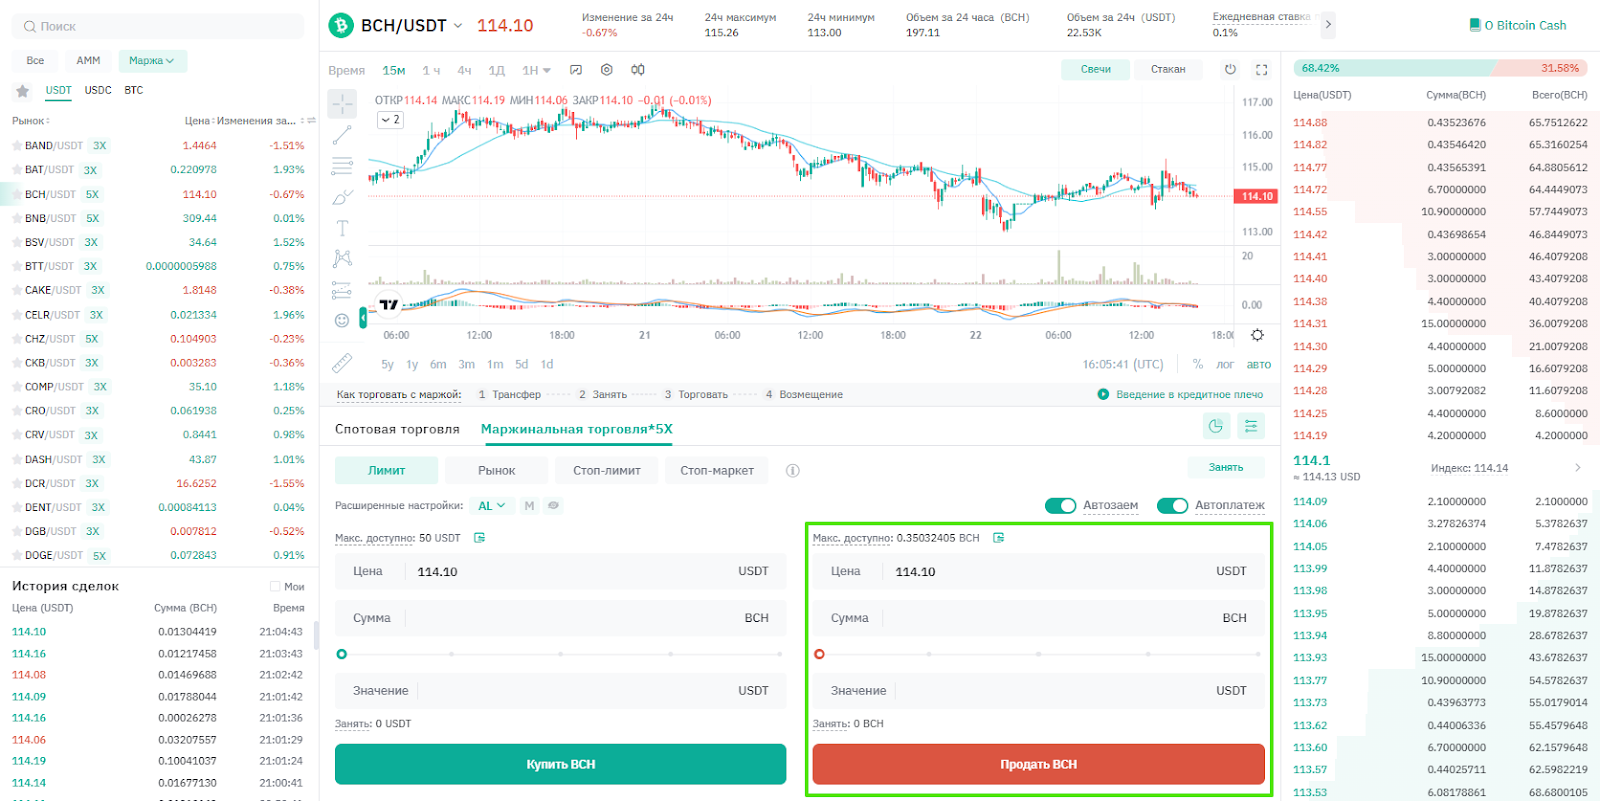Click the favorites star filter
This screenshot has width=1600, height=801.
22,91
